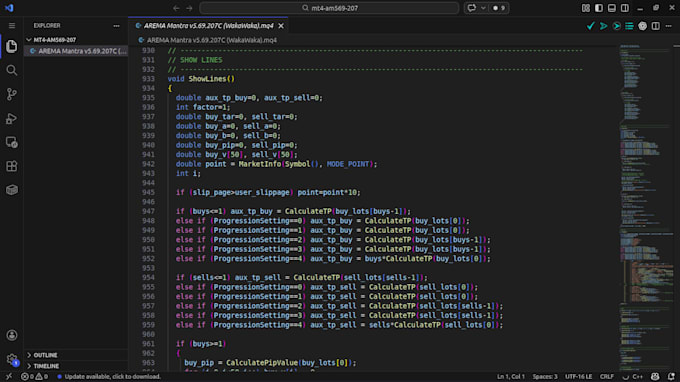The height and width of the screenshot is (382, 680).
Task: Open the Explorer view in activity bar
Action: [12, 46]
